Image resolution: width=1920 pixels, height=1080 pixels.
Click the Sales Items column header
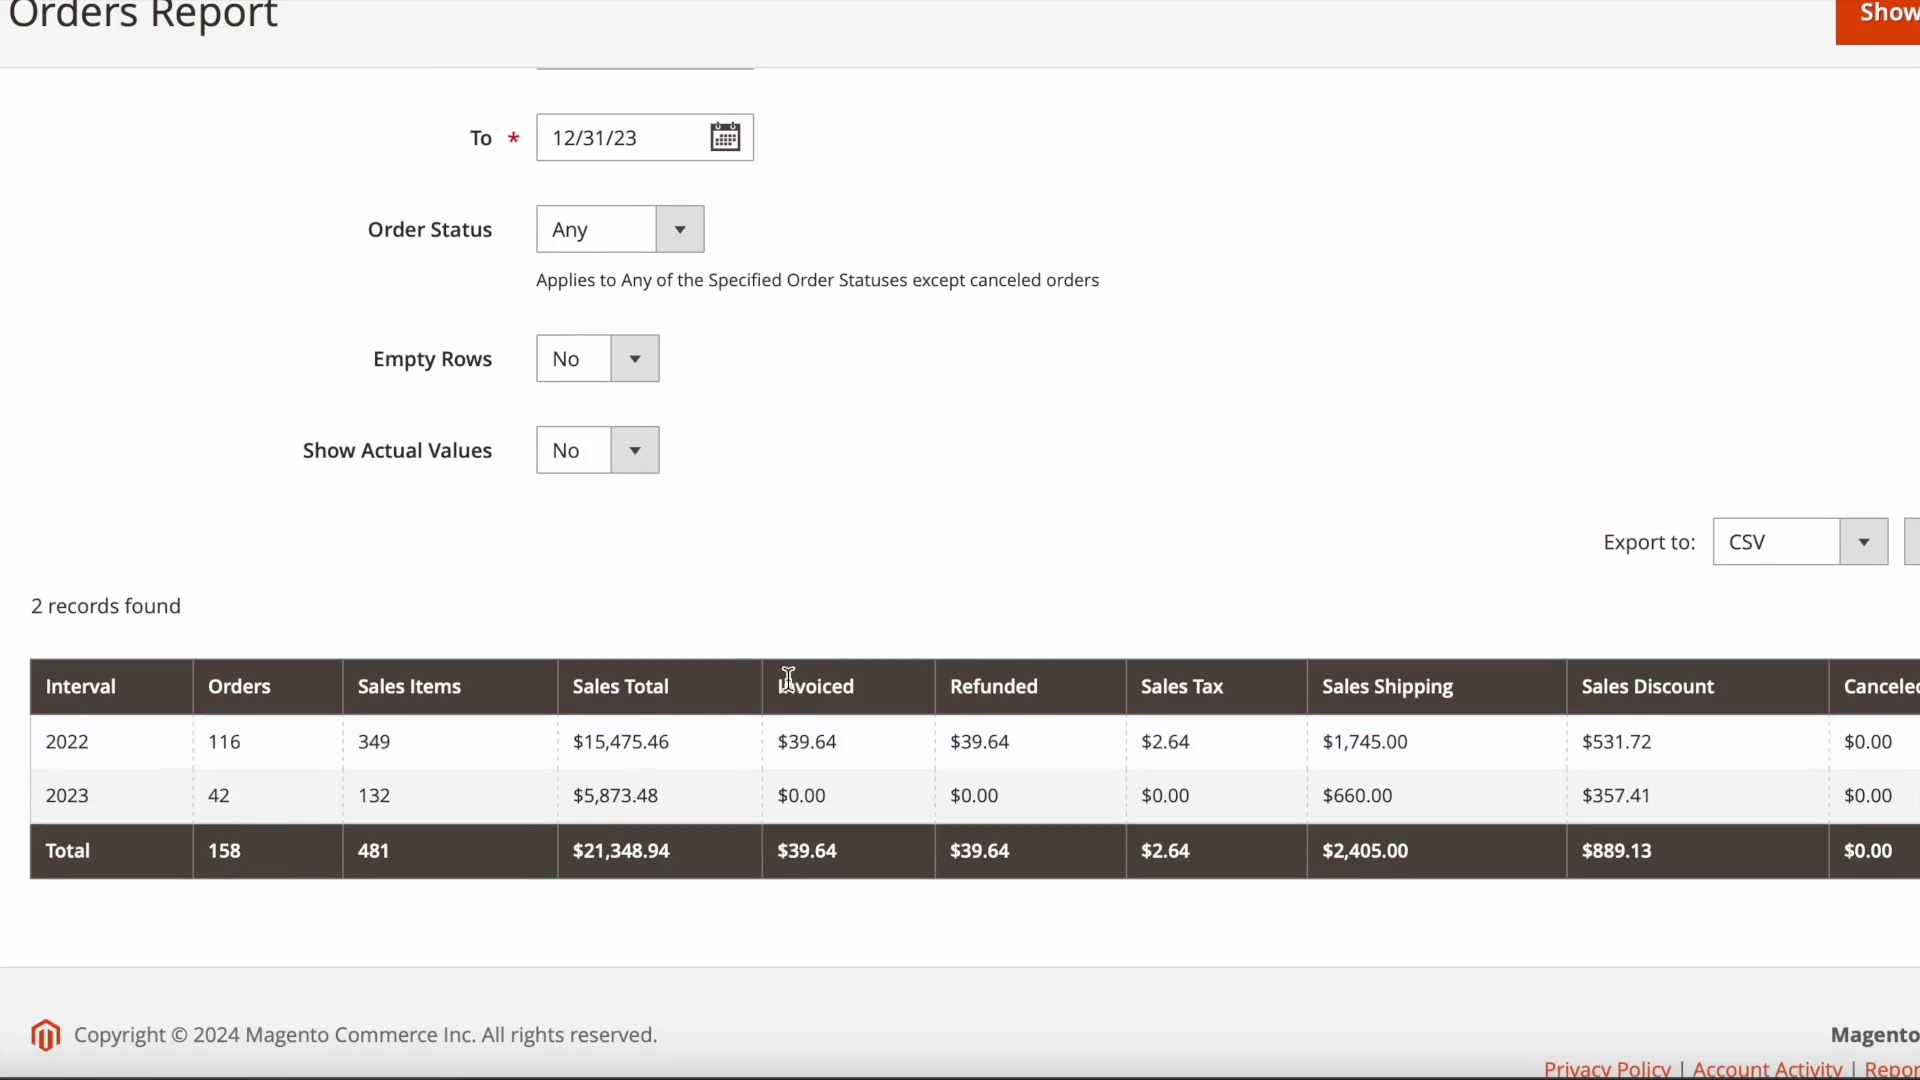point(409,686)
